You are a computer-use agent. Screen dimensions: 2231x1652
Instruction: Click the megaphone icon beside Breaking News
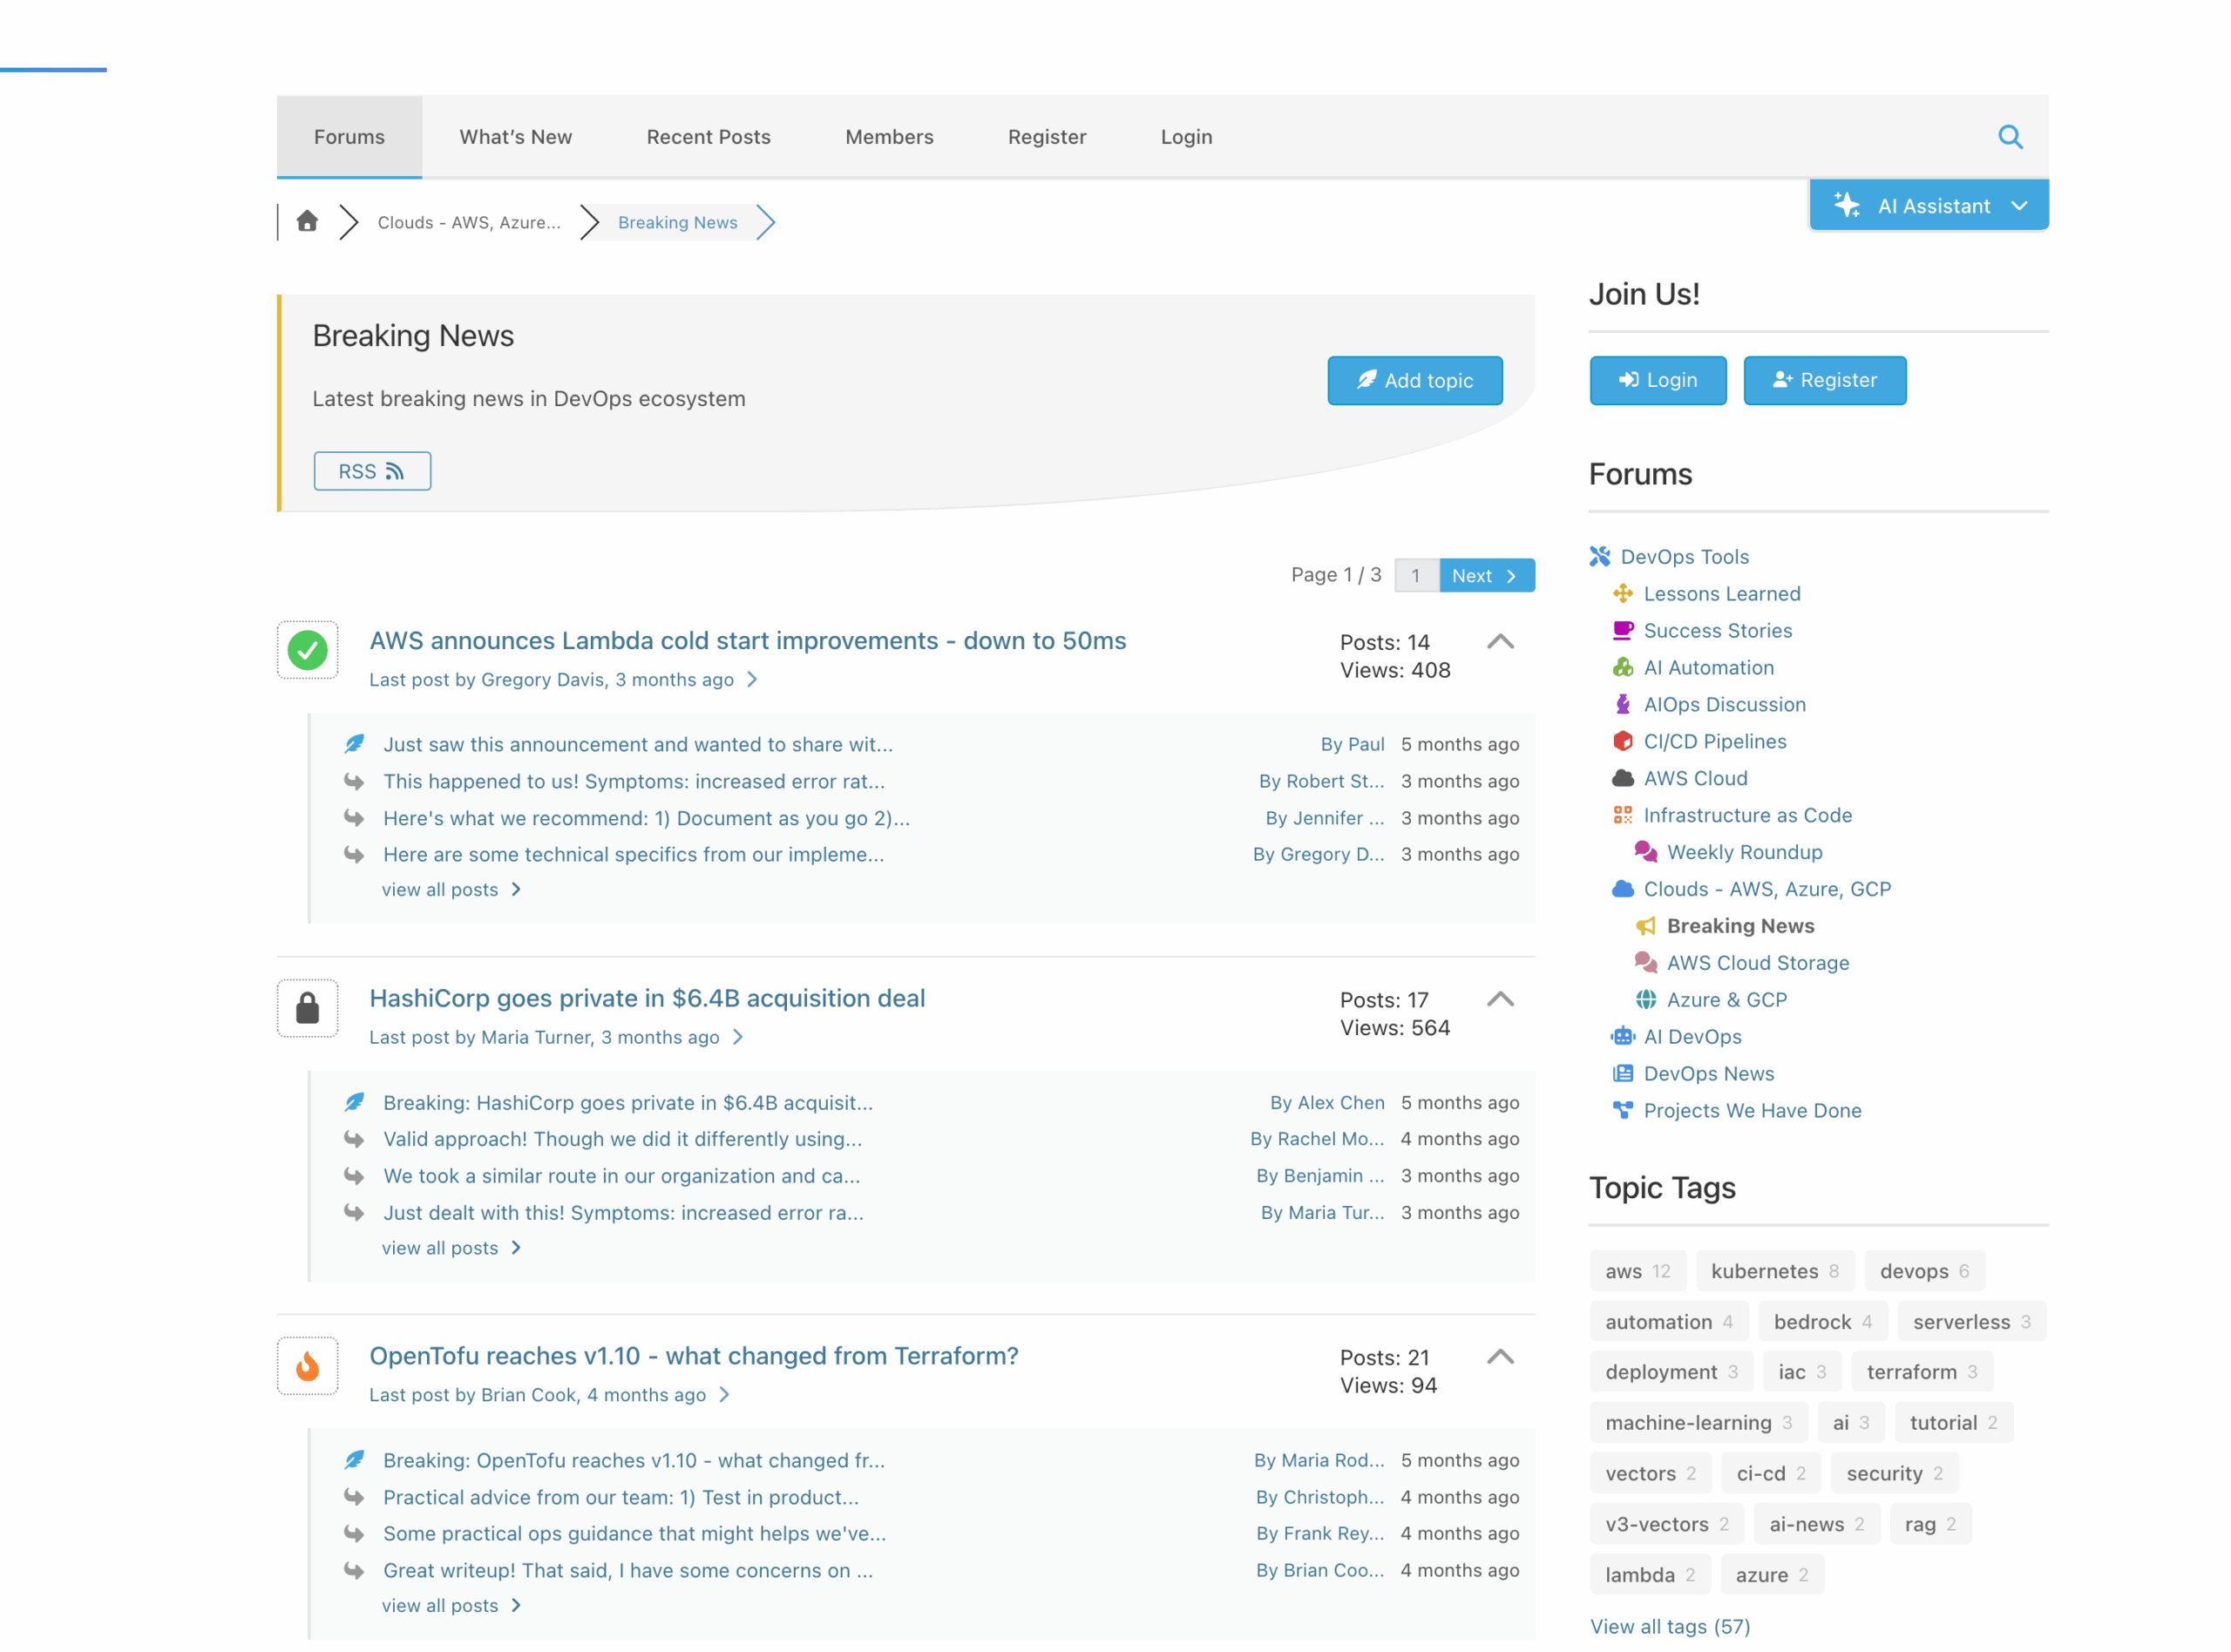click(1645, 926)
